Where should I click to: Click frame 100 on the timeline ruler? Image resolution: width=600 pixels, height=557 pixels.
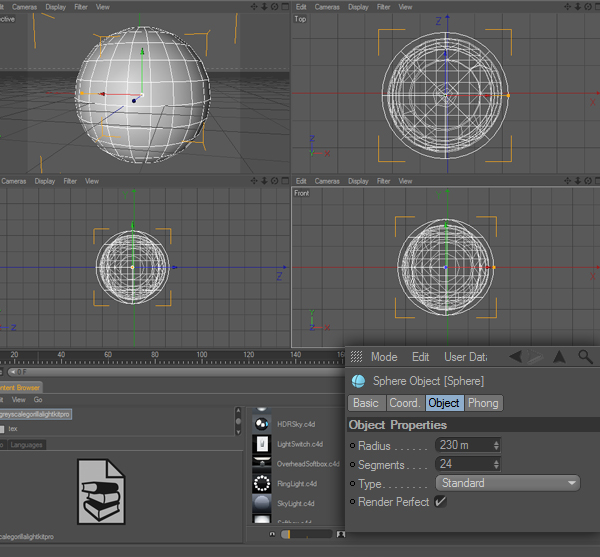202,357
